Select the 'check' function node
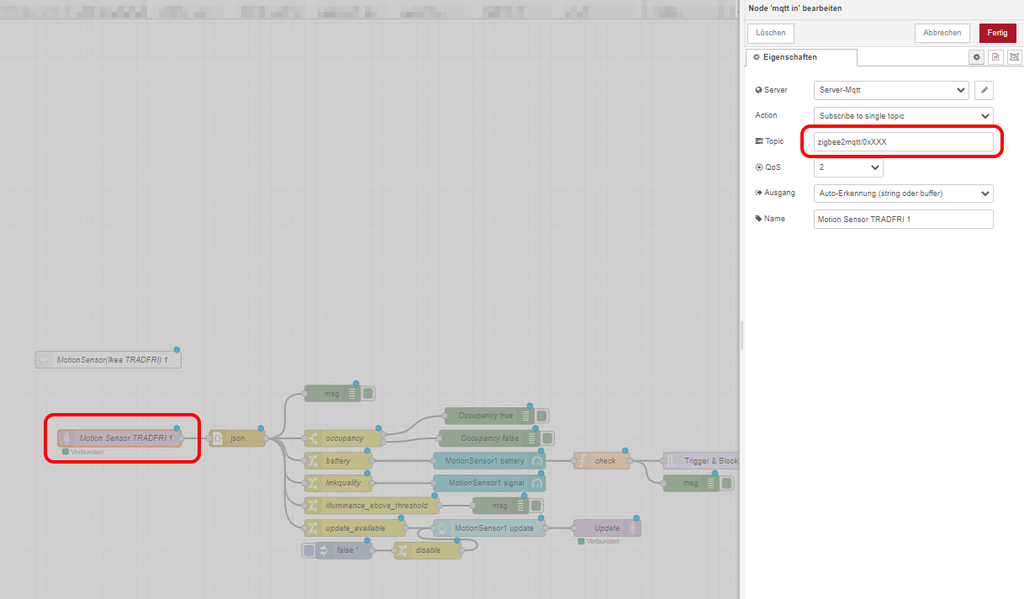The width and height of the screenshot is (1024, 599). click(x=602, y=461)
